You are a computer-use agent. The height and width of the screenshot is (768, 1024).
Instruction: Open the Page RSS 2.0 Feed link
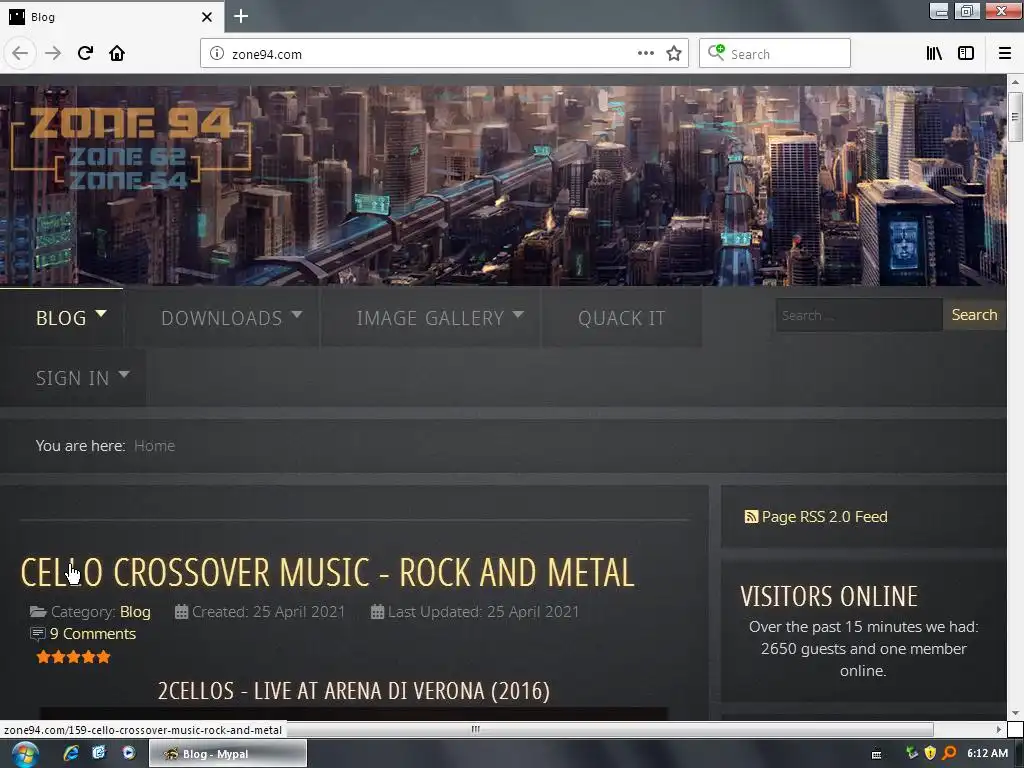click(x=824, y=517)
